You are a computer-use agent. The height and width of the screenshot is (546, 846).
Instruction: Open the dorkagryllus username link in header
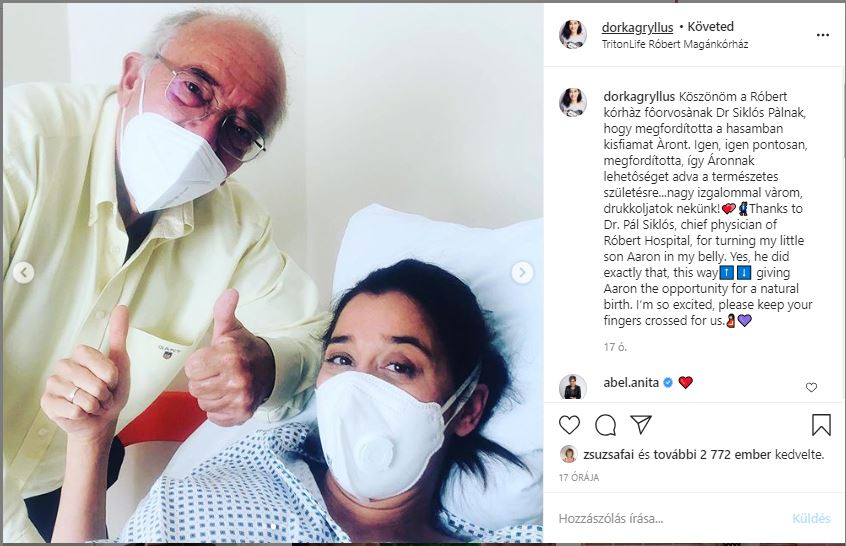click(637, 27)
